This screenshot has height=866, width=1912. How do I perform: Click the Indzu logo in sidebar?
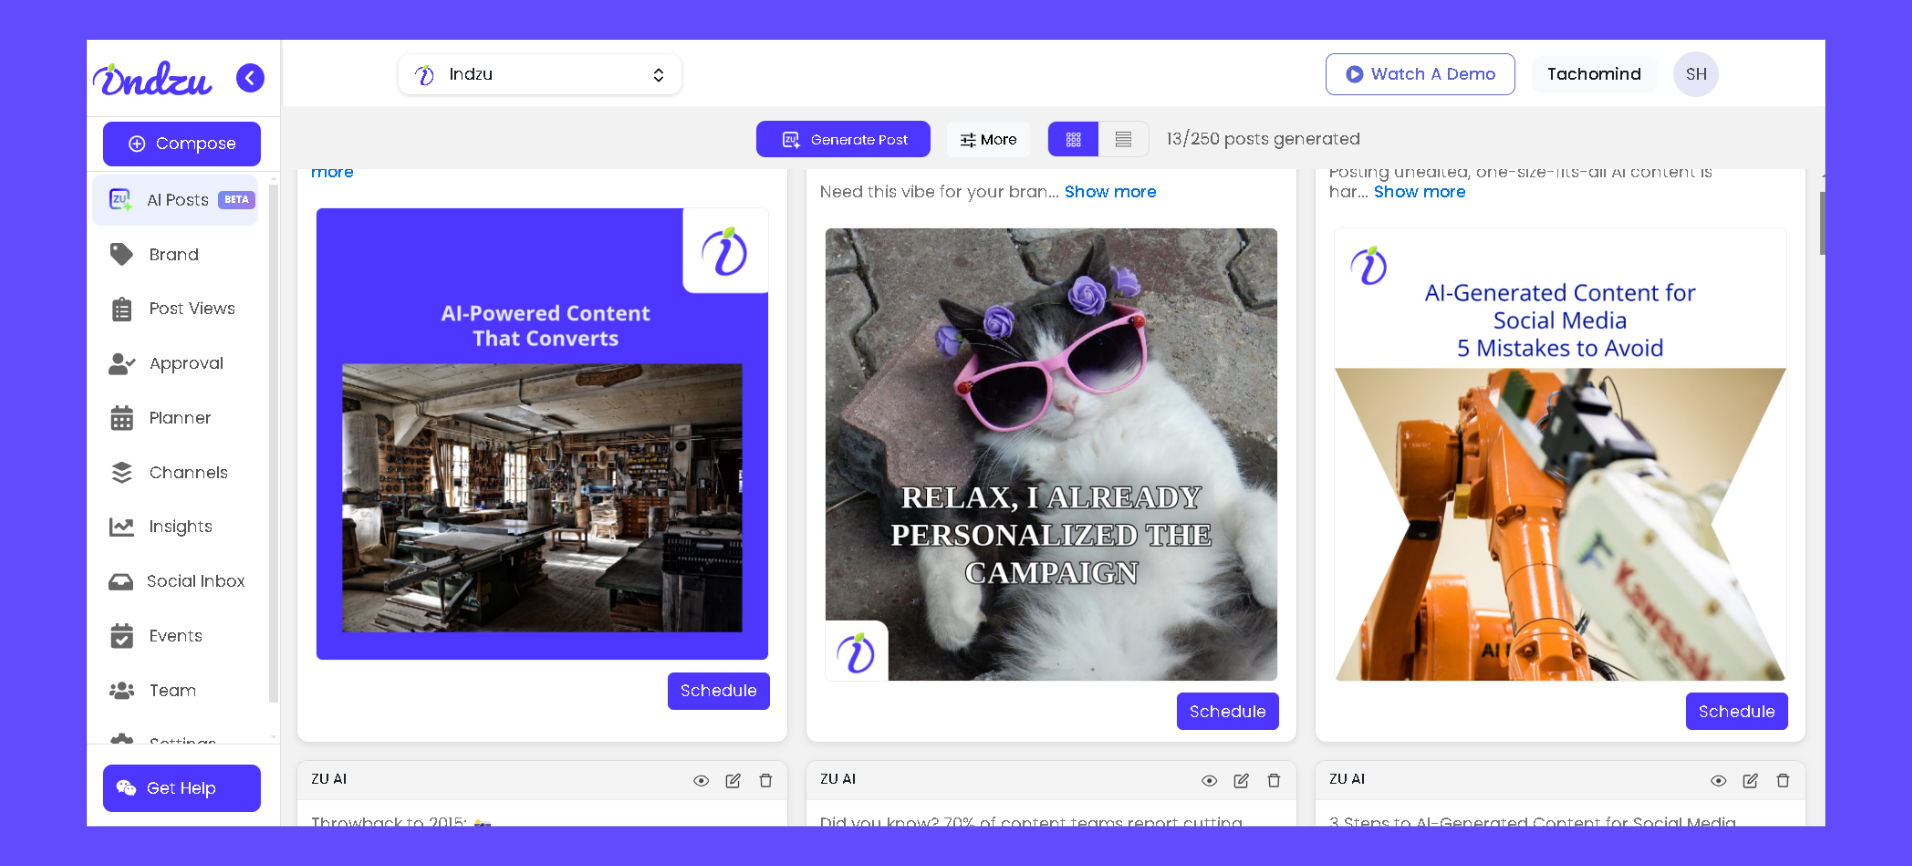click(x=152, y=78)
